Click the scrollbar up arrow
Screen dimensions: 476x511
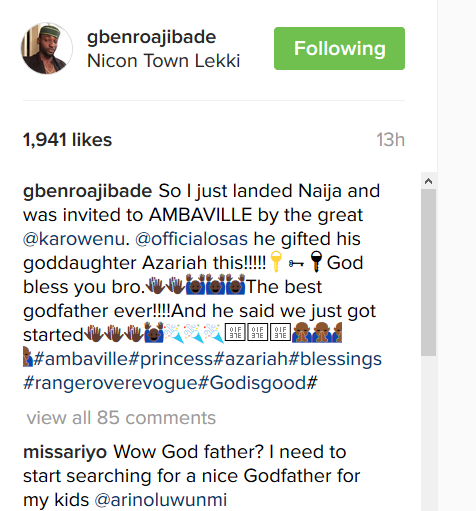pos(428,181)
